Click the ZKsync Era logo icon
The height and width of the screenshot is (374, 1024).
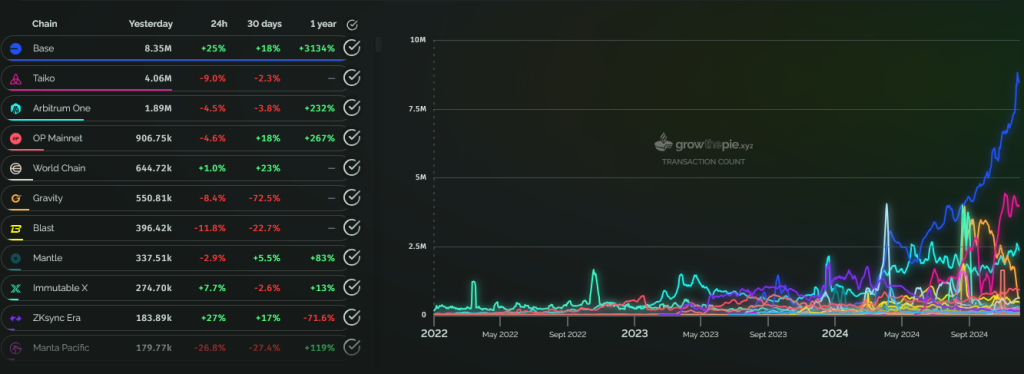tap(16, 319)
